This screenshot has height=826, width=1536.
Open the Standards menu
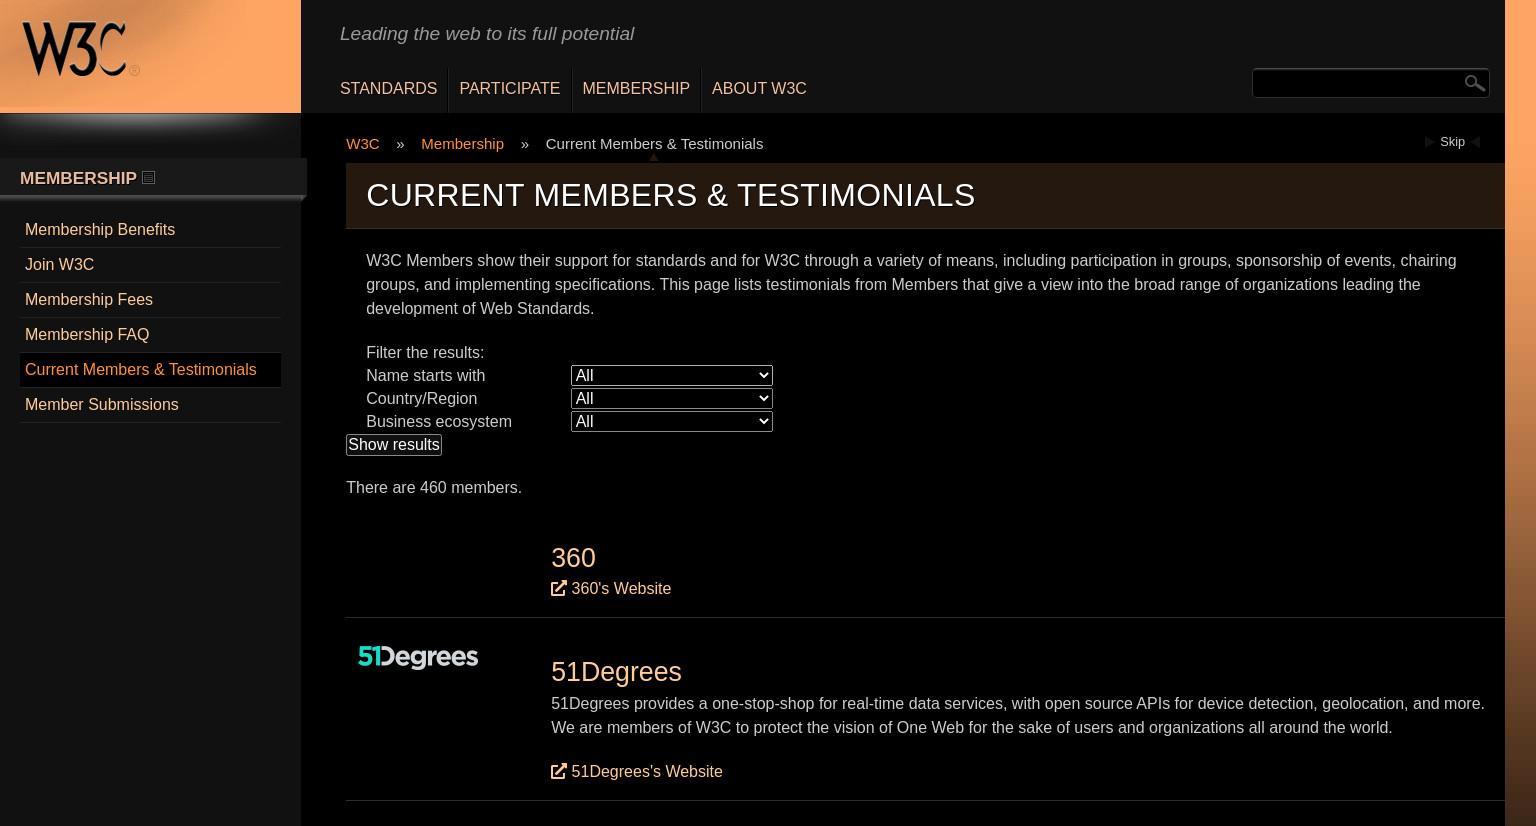pyautogui.click(x=388, y=88)
